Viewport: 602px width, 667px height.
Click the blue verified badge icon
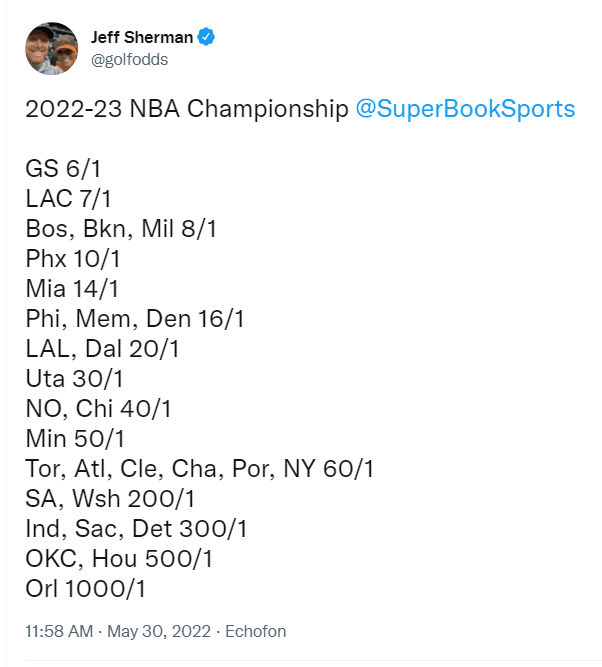pos(207,37)
